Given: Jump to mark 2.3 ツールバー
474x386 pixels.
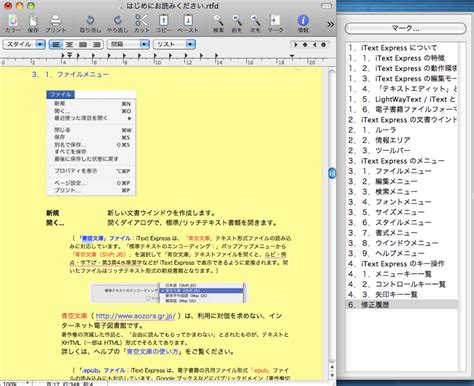Looking at the screenshot, I should coord(402,151).
